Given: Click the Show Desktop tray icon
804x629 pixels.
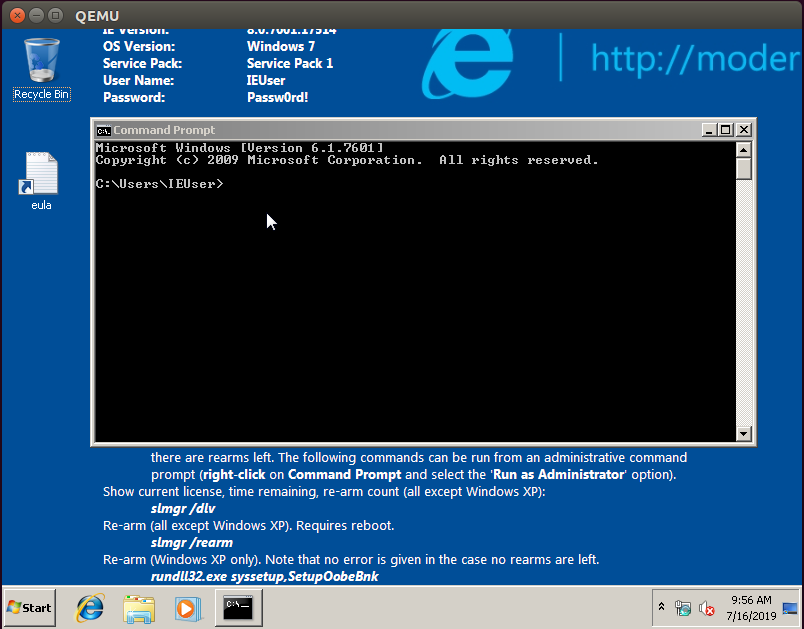Looking at the screenshot, I should tap(790, 608).
